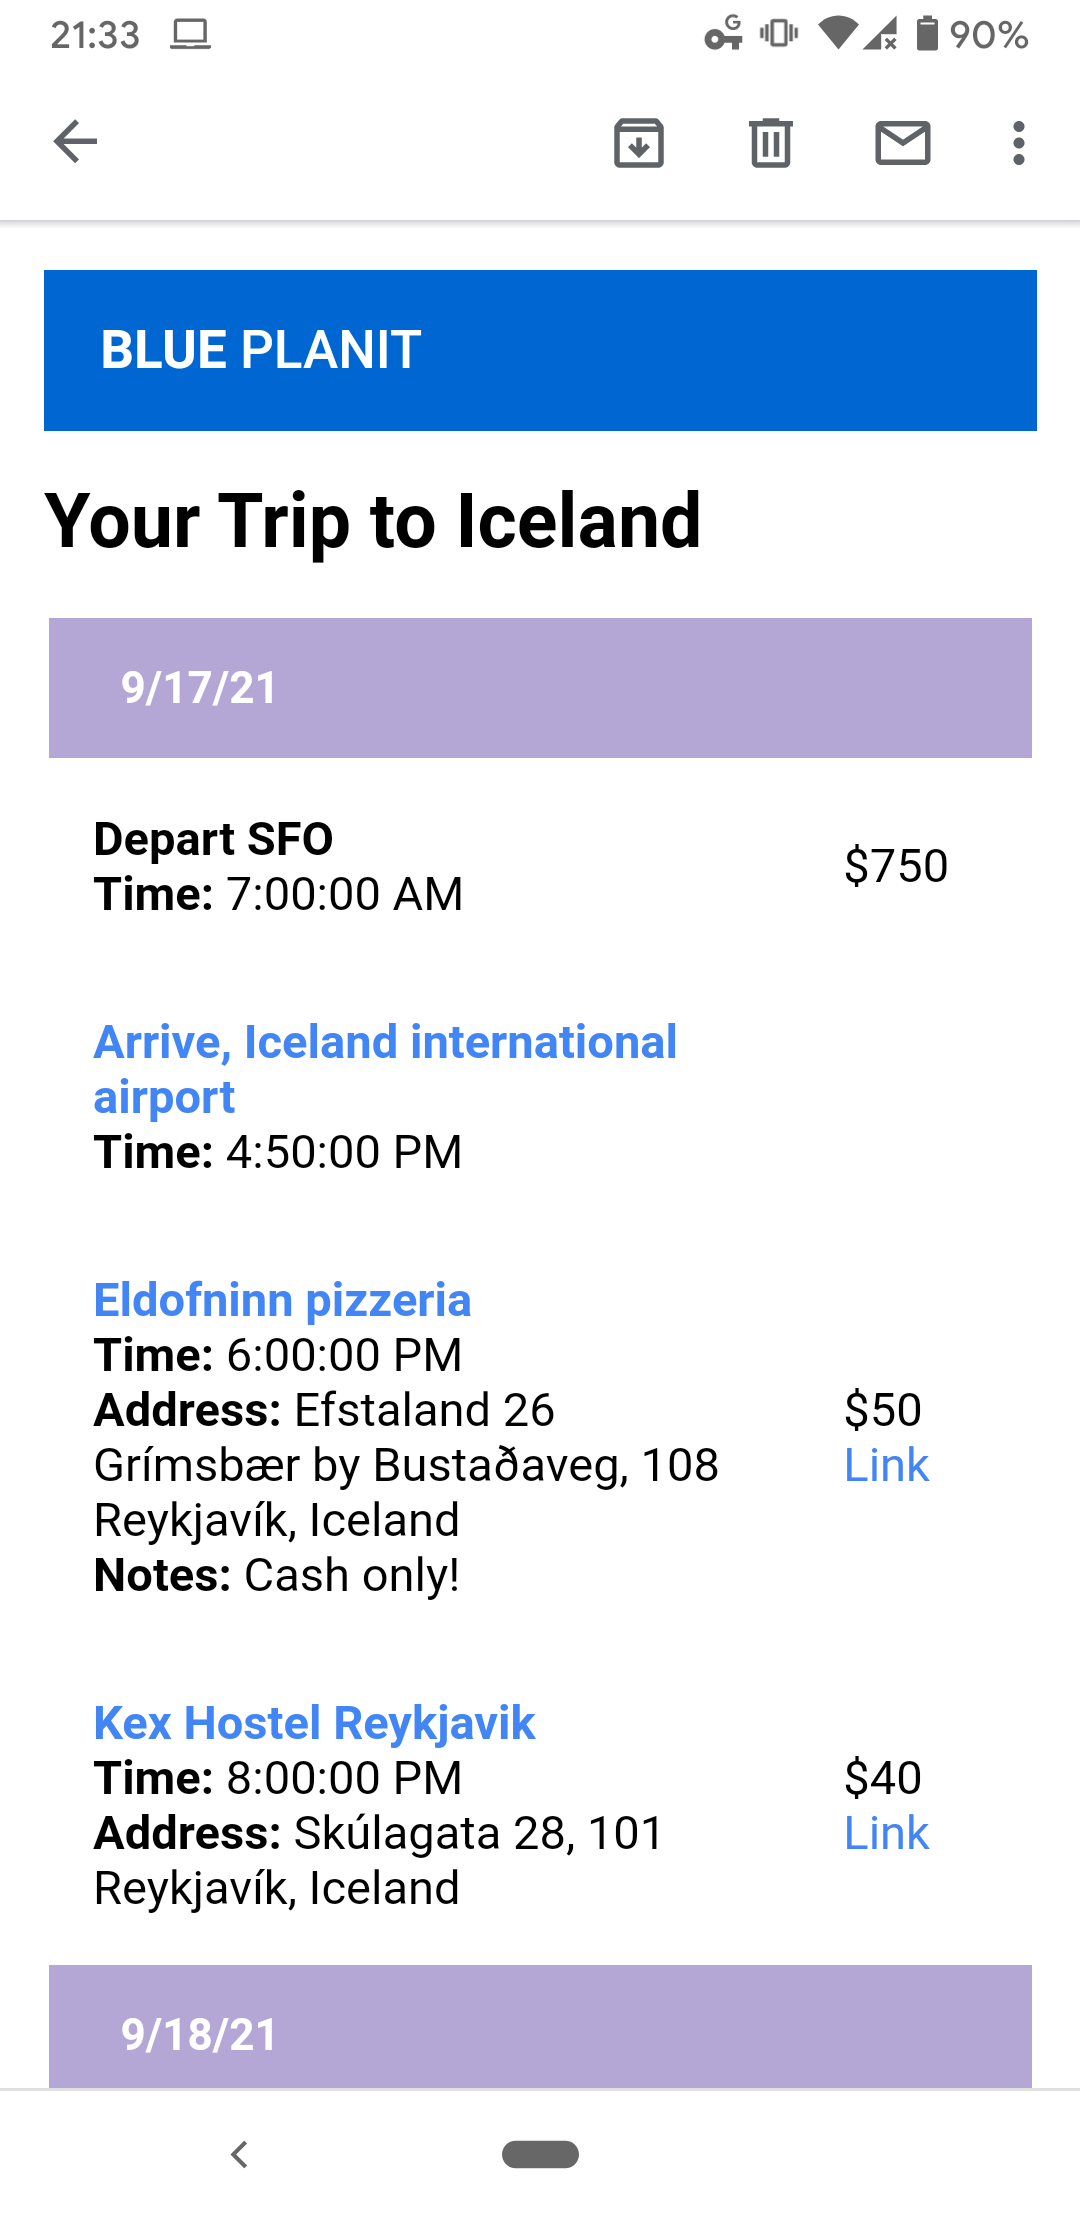The width and height of the screenshot is (1080, 2220).
Task: Tap the BLUE PLANIT header banner
Action: coord(540,350)
